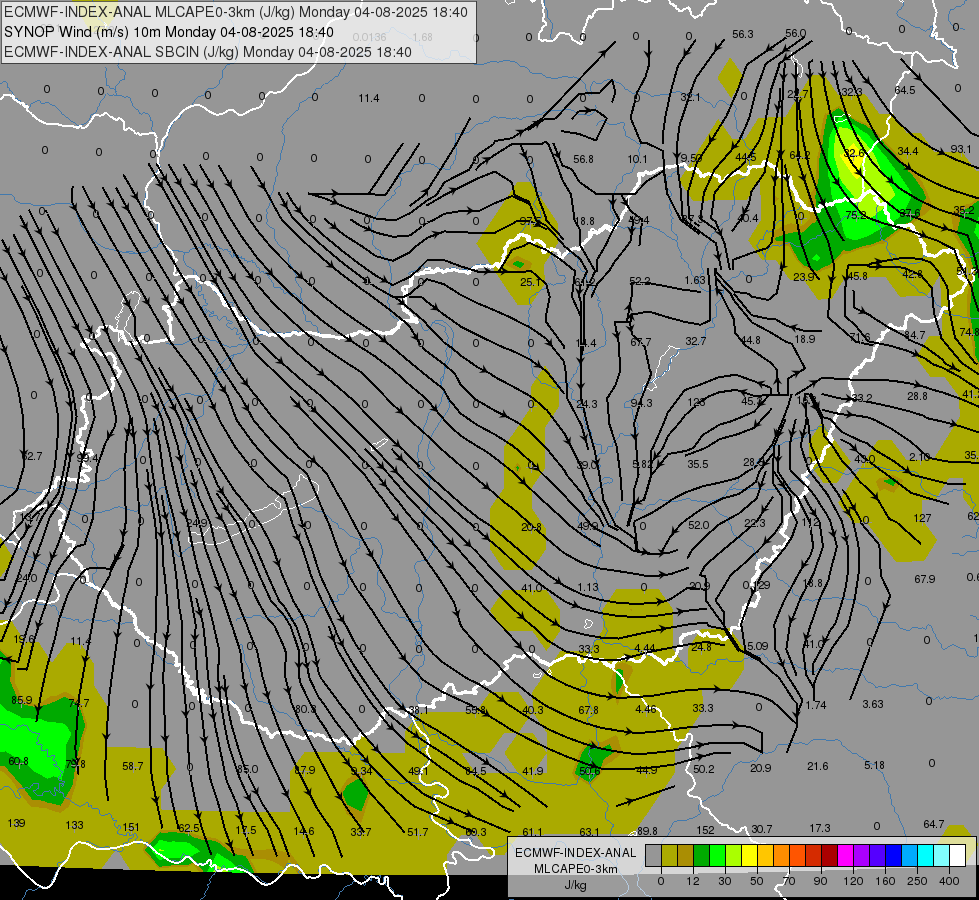This screenshot has width=979, height=900.
Task: Click the map value 151
Action: click(x=130, y=827)
